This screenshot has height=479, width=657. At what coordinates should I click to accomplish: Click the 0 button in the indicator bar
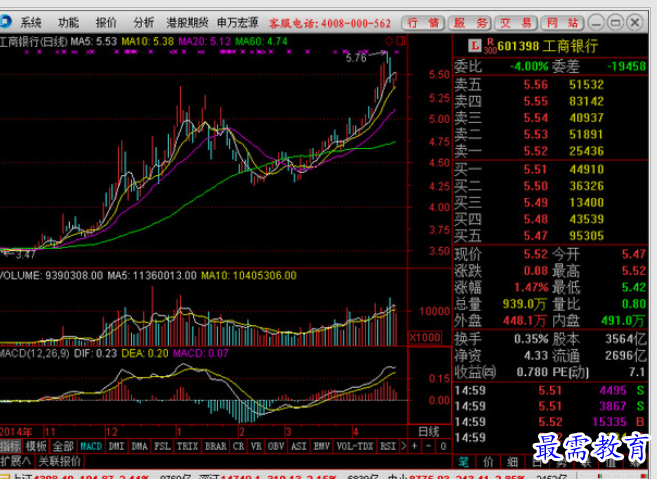[443, 446]
